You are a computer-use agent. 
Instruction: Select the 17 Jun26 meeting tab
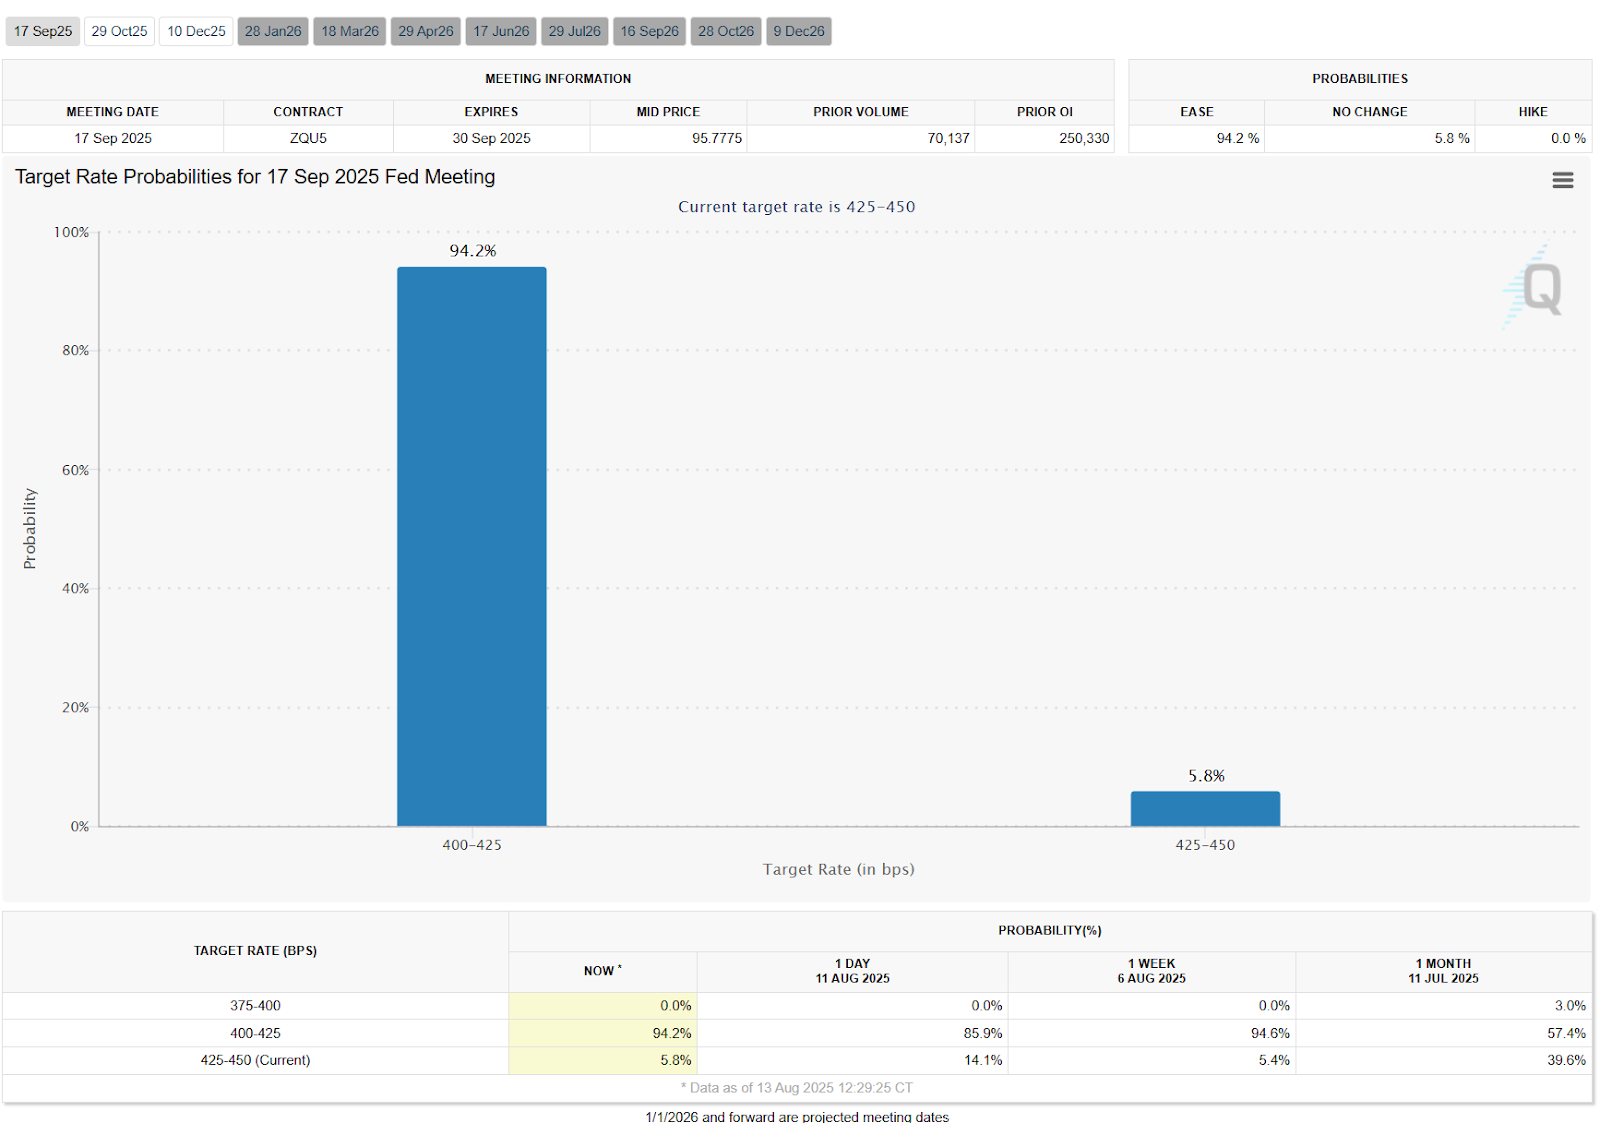501,31
